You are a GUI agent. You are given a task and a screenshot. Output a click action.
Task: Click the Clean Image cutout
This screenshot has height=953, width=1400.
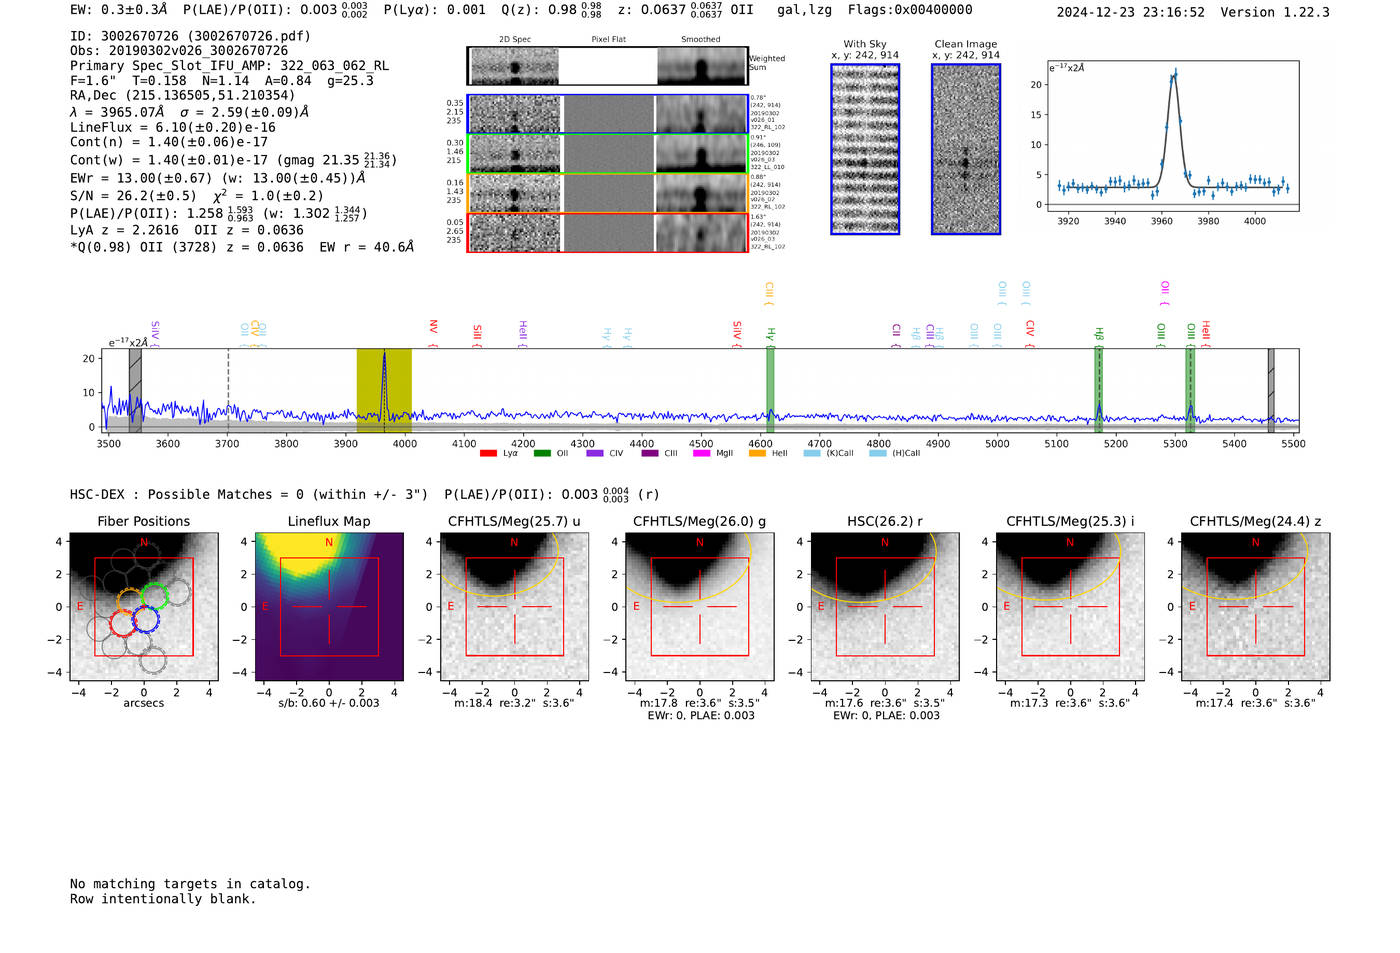pyautogui.click(x=966, y=149)
